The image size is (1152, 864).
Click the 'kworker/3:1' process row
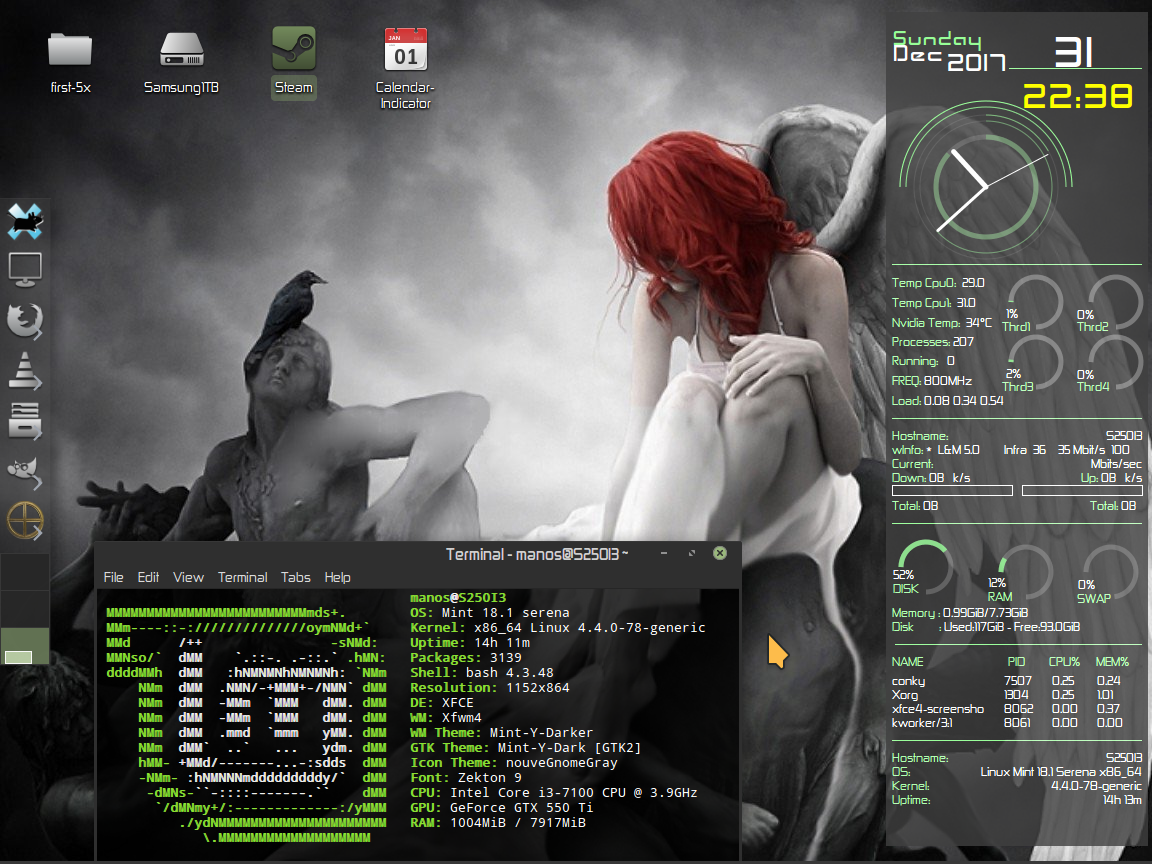click(1007, 723)
